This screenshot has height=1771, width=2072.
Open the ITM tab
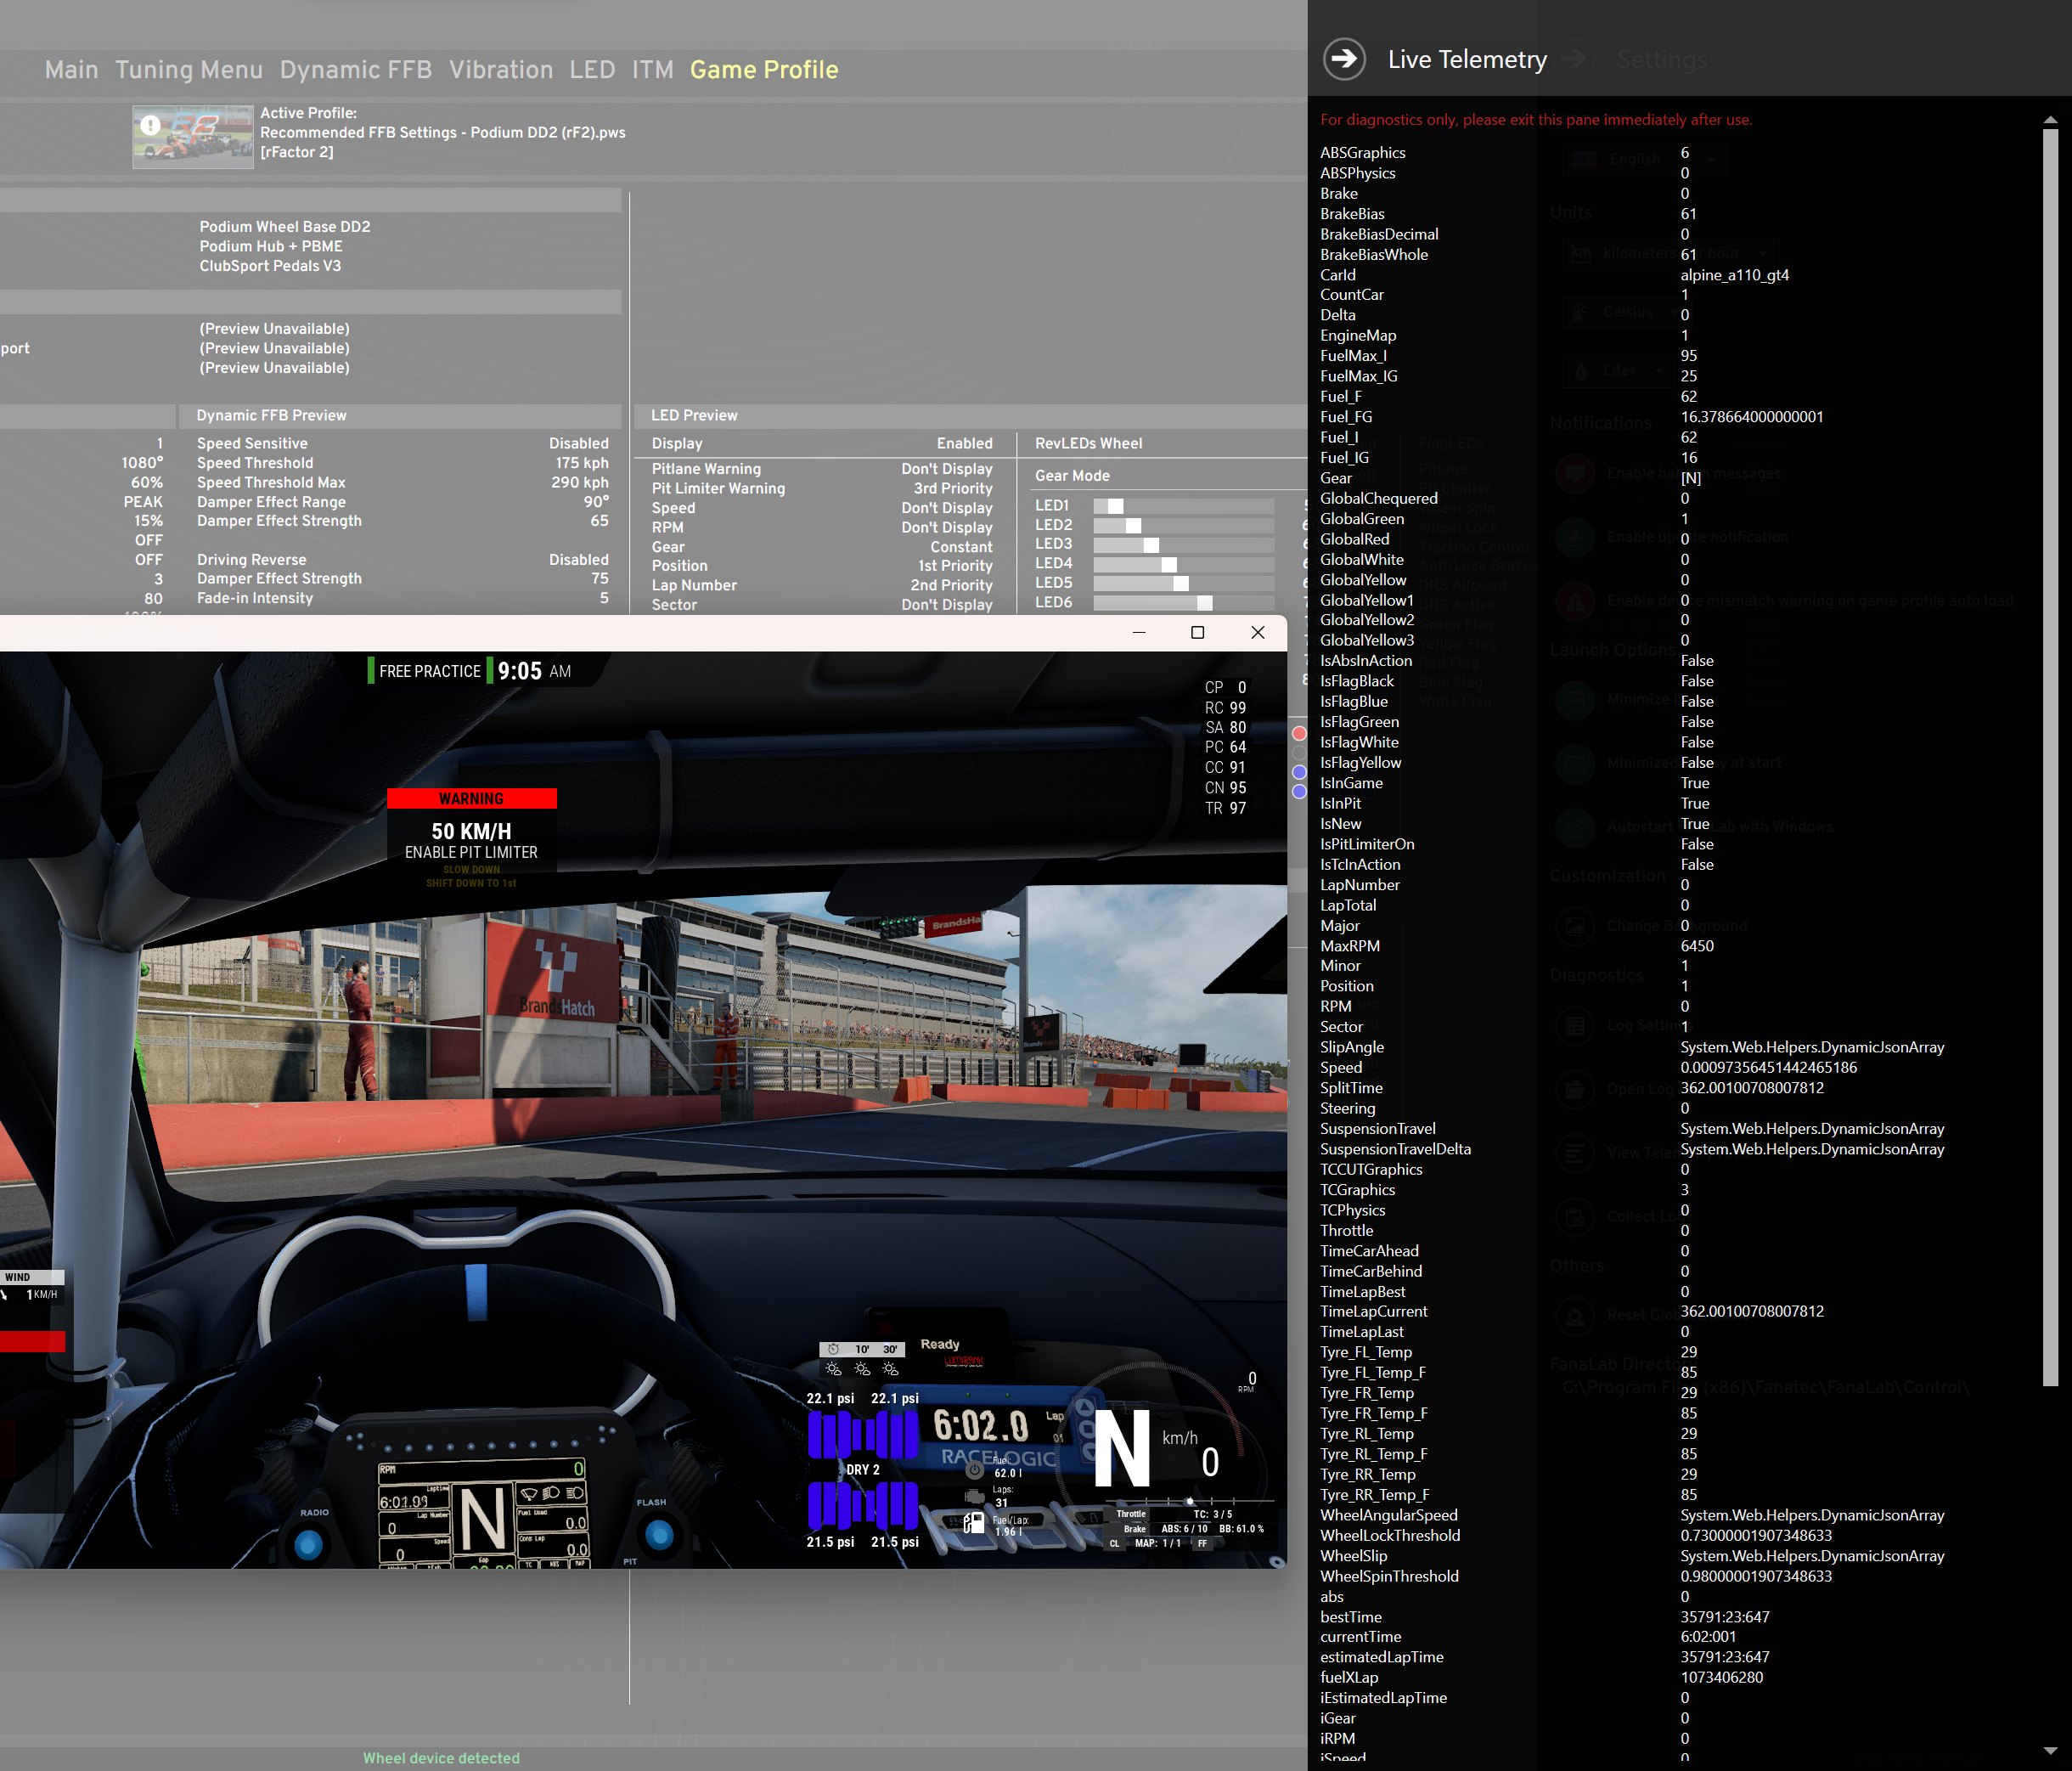tap(653, 70)
